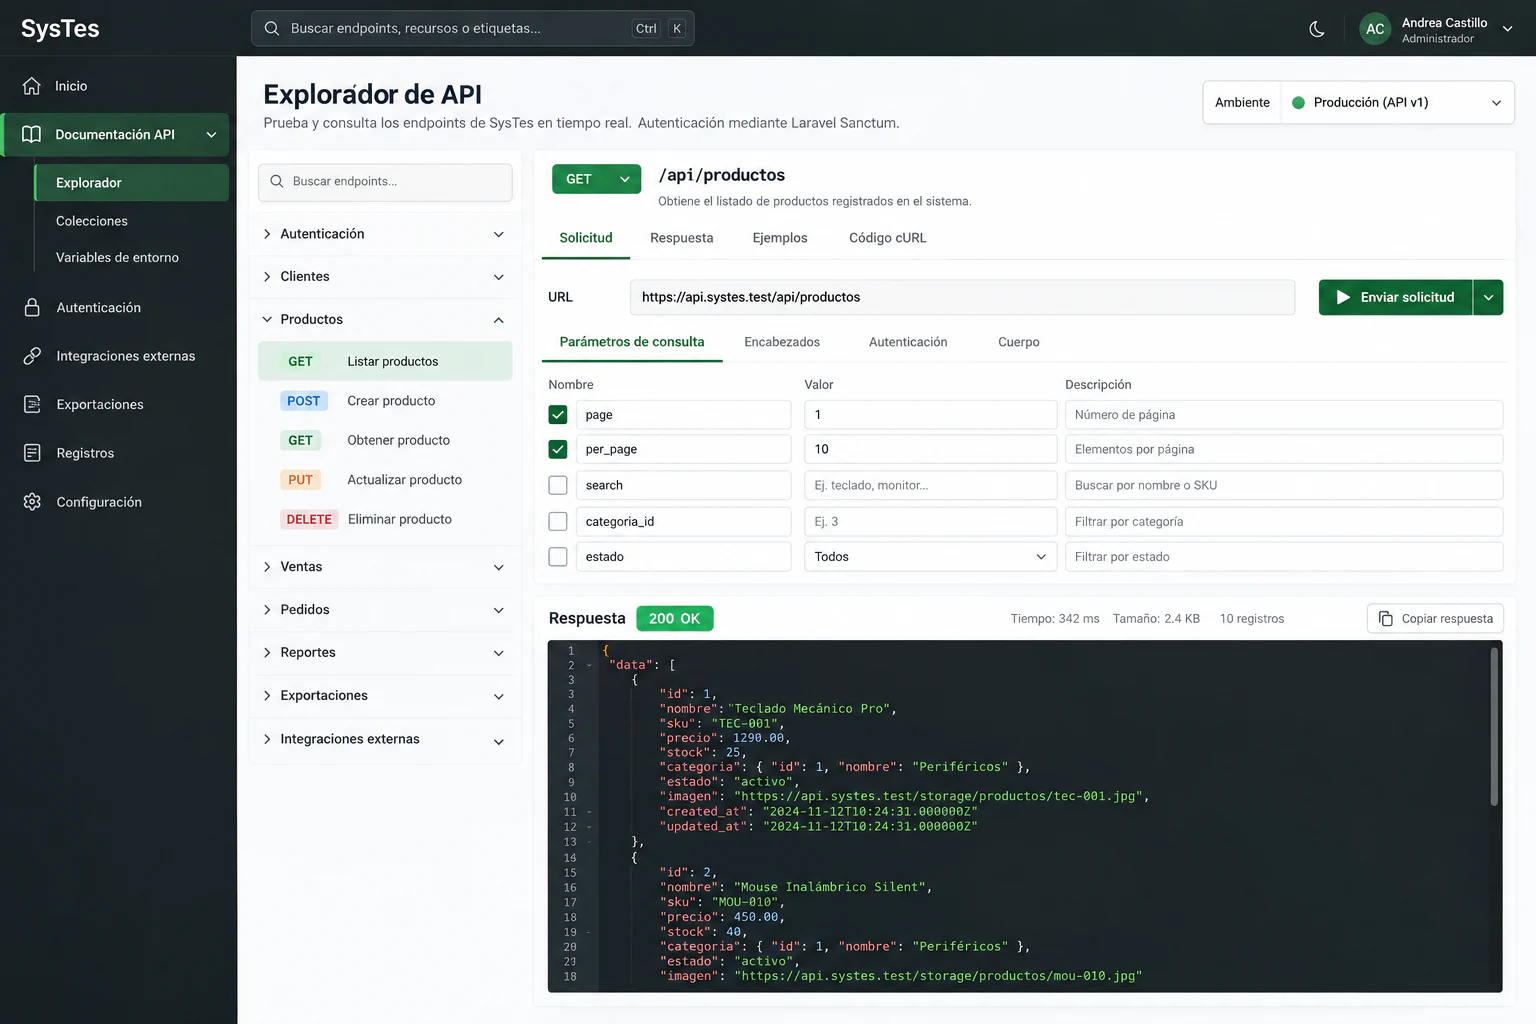Click the Configuración gear icon
The width and height of the screenshot is (1536, 1024).
32,502
